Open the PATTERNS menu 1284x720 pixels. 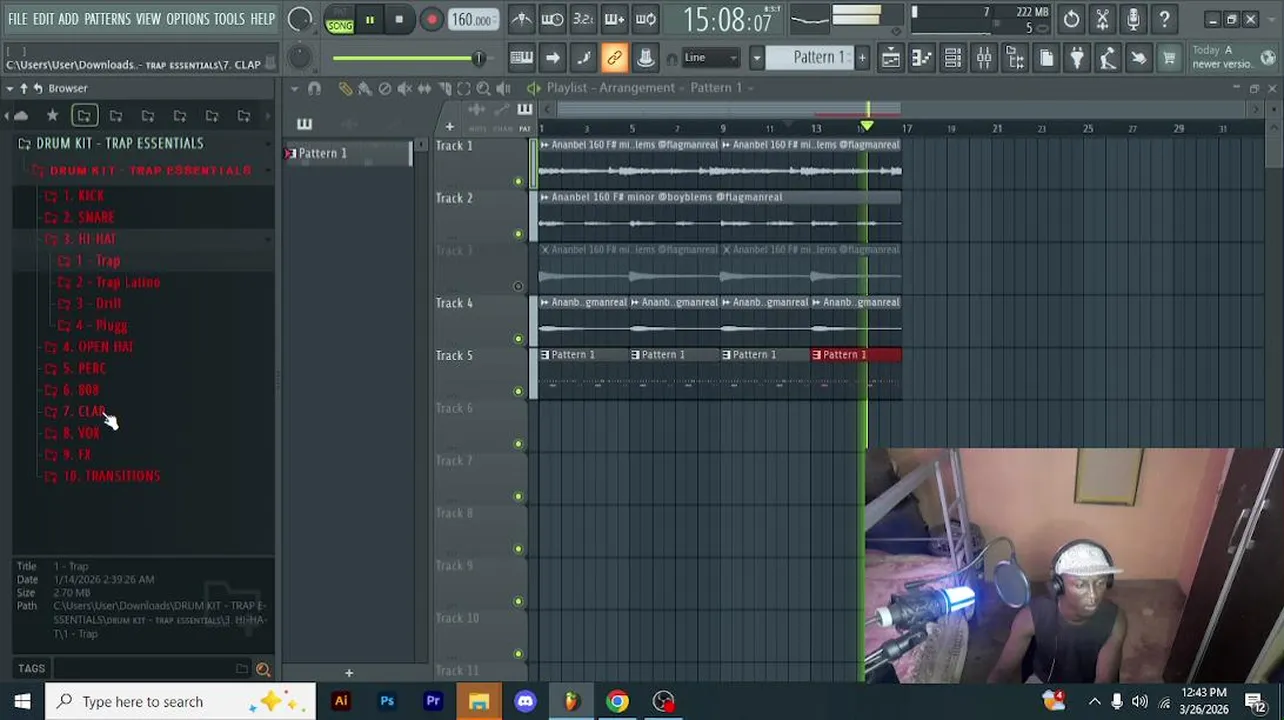[107, 19]
